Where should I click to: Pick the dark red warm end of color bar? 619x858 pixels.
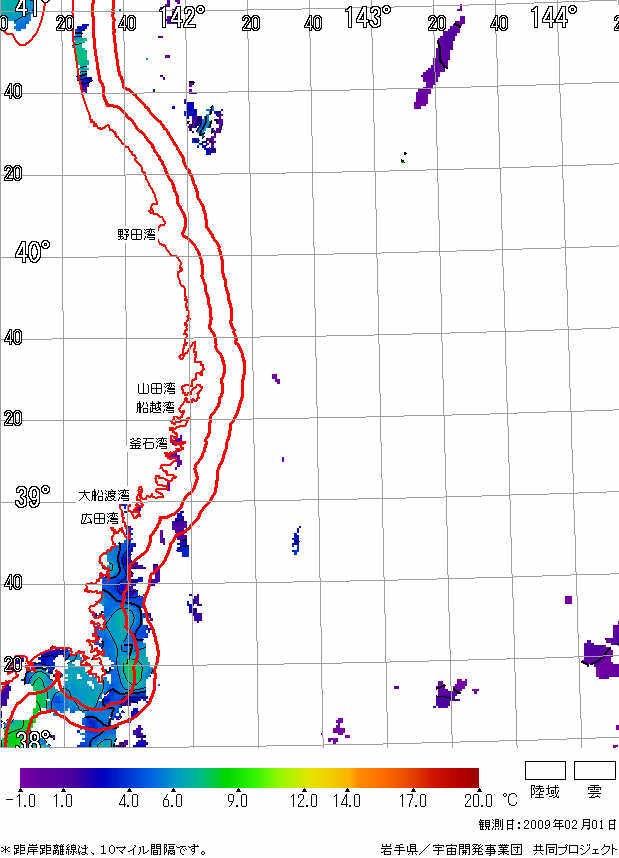click(465, 778)
